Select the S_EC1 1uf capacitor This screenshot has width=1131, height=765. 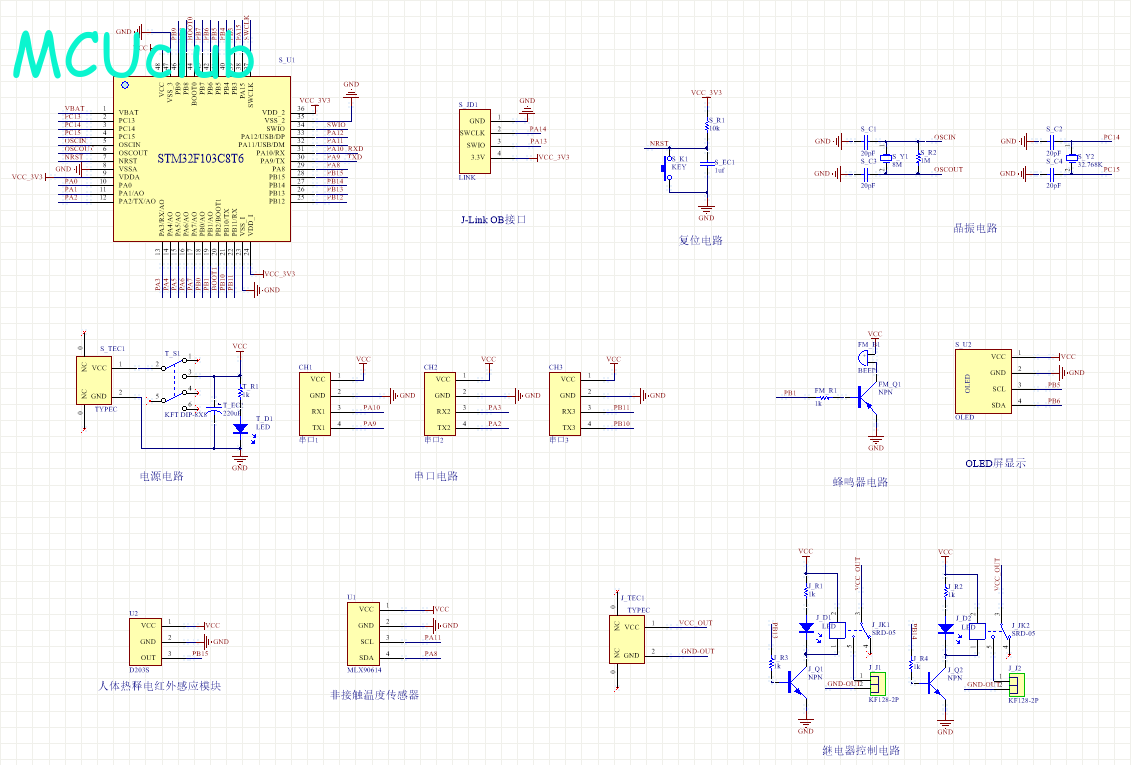(708, 164)
